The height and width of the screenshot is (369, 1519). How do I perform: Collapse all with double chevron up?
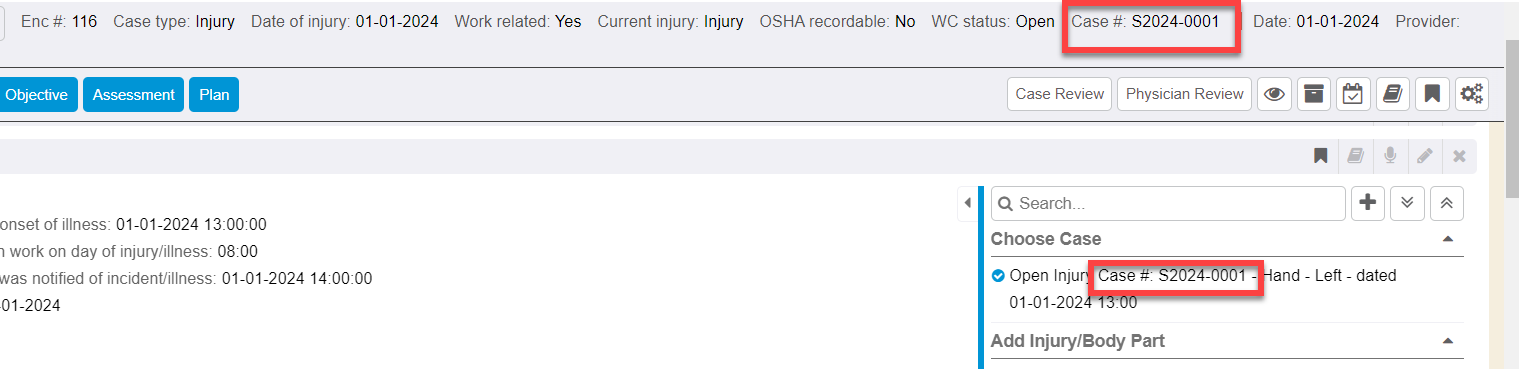(1447, 203)
